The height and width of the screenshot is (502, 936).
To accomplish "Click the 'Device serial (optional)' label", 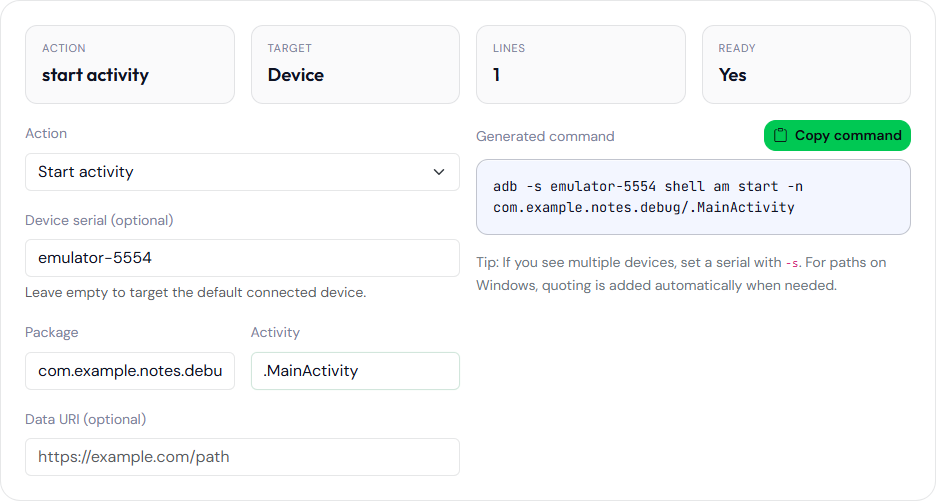I will (x=99, y=220).
